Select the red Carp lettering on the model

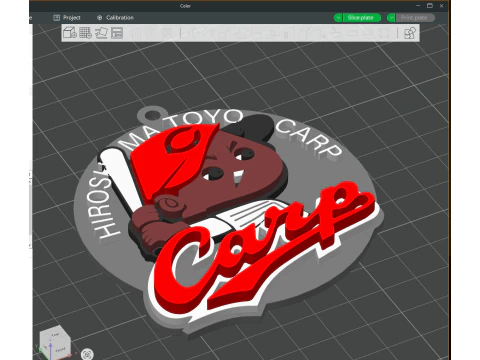tap(263, 247)
